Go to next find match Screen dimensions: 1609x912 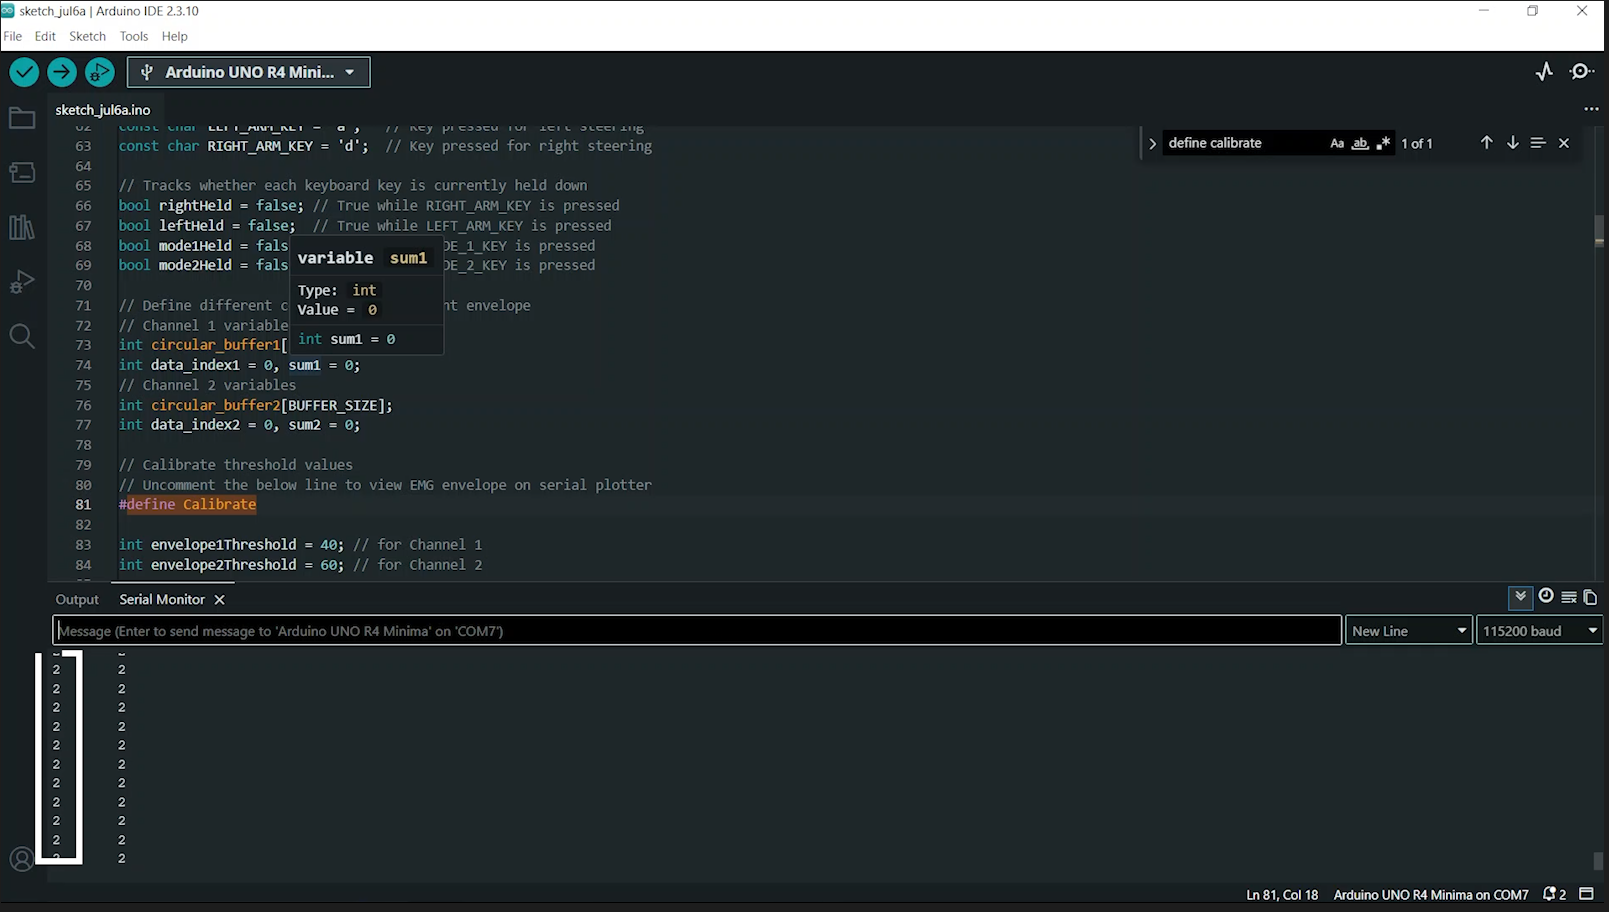pyautogui.click(x=1513, y=143)
